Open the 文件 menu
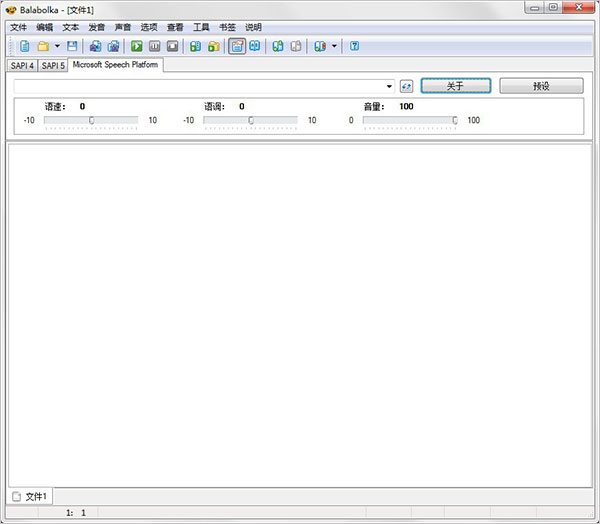The width and height of the screenshot is (600, 524). tap(18, 28)
